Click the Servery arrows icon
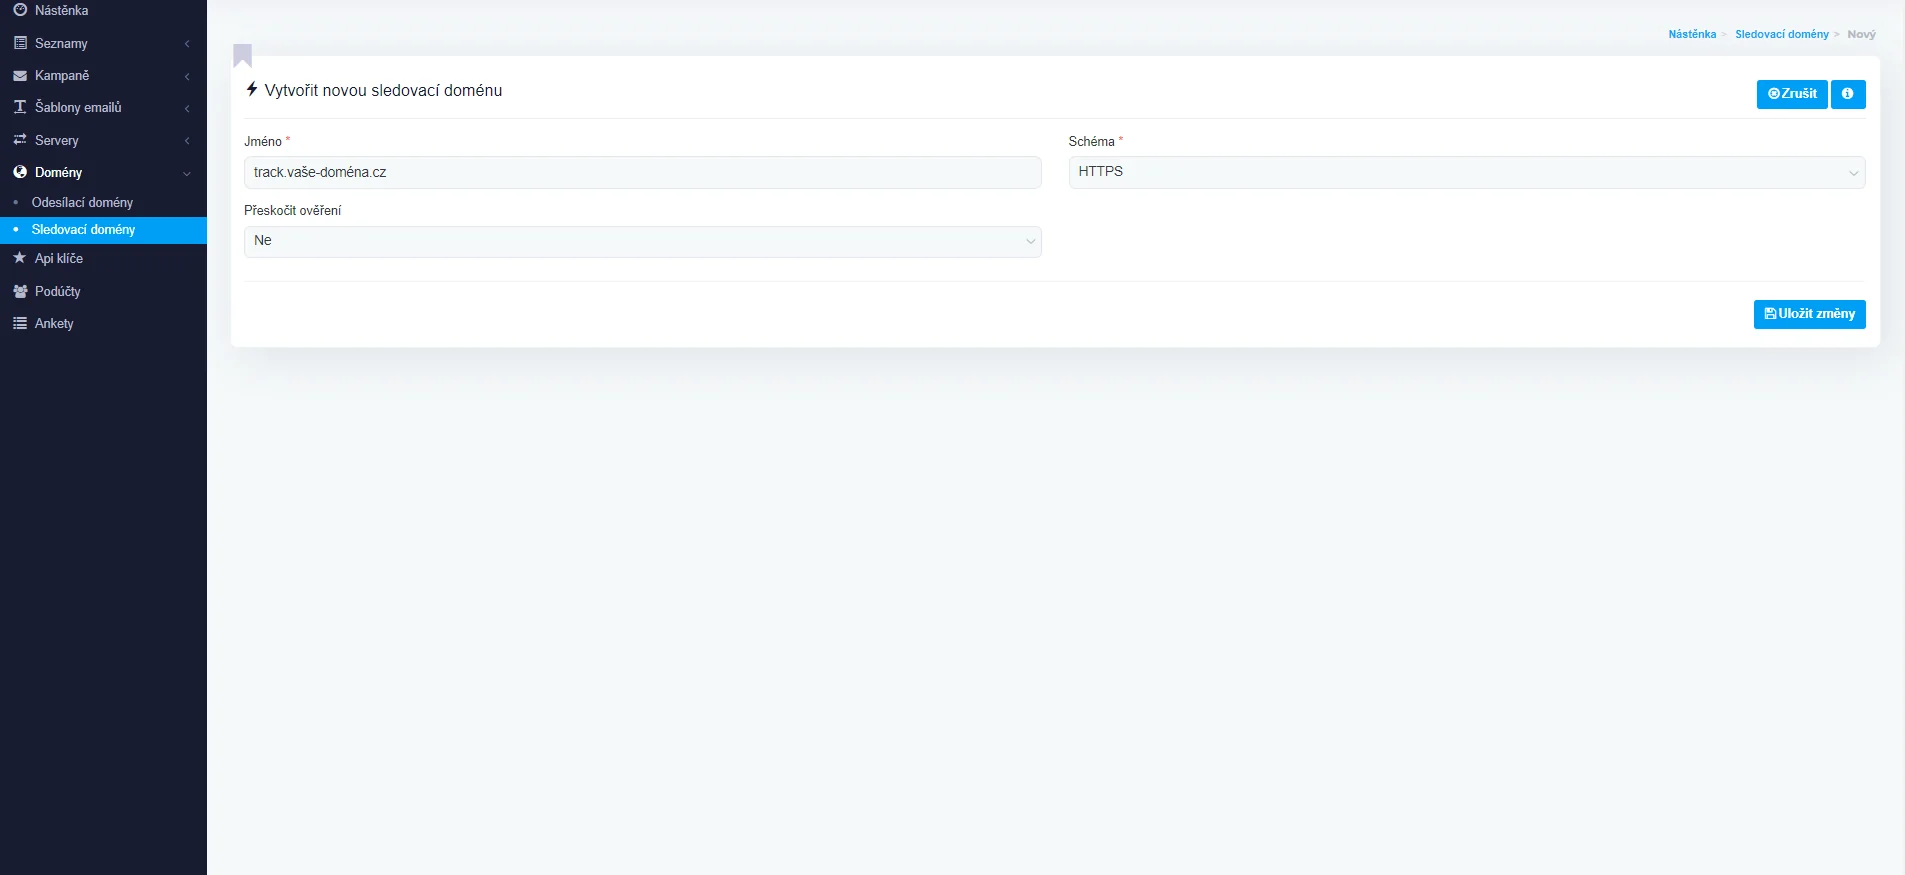Viewport: 1905px width, 875px height. (20, 140)
